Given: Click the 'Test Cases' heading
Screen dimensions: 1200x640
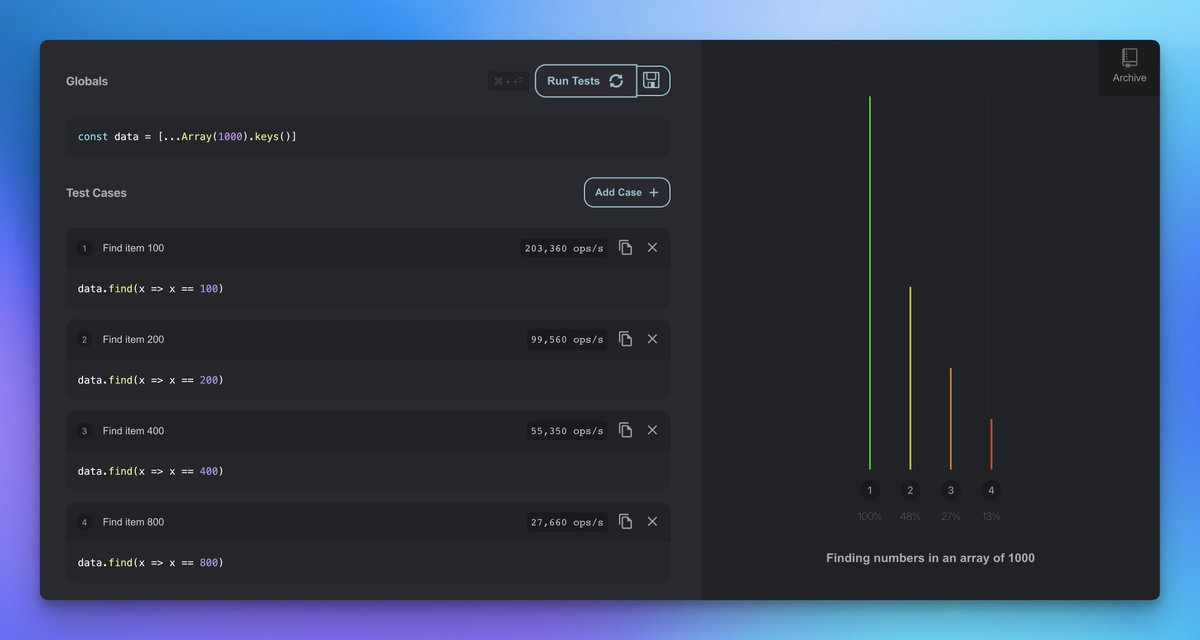Looking at the screenshot, I should click(x=96, y=192).
